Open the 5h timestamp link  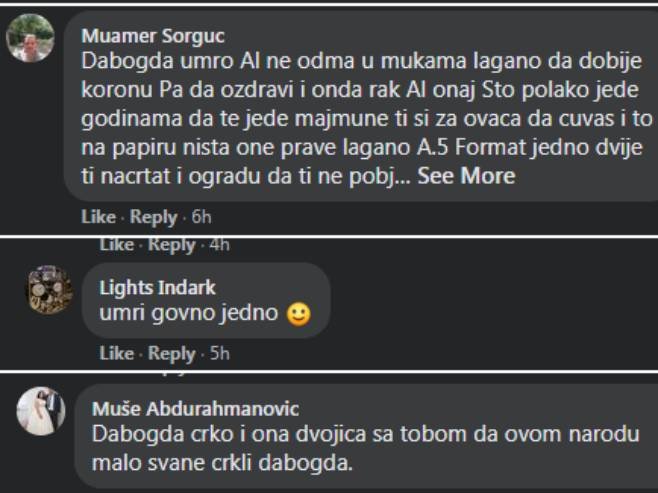pos(220,353)
